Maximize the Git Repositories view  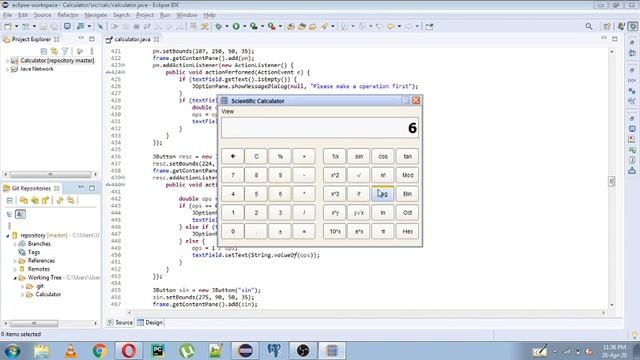pyautogui.click(x=92, y=188)
